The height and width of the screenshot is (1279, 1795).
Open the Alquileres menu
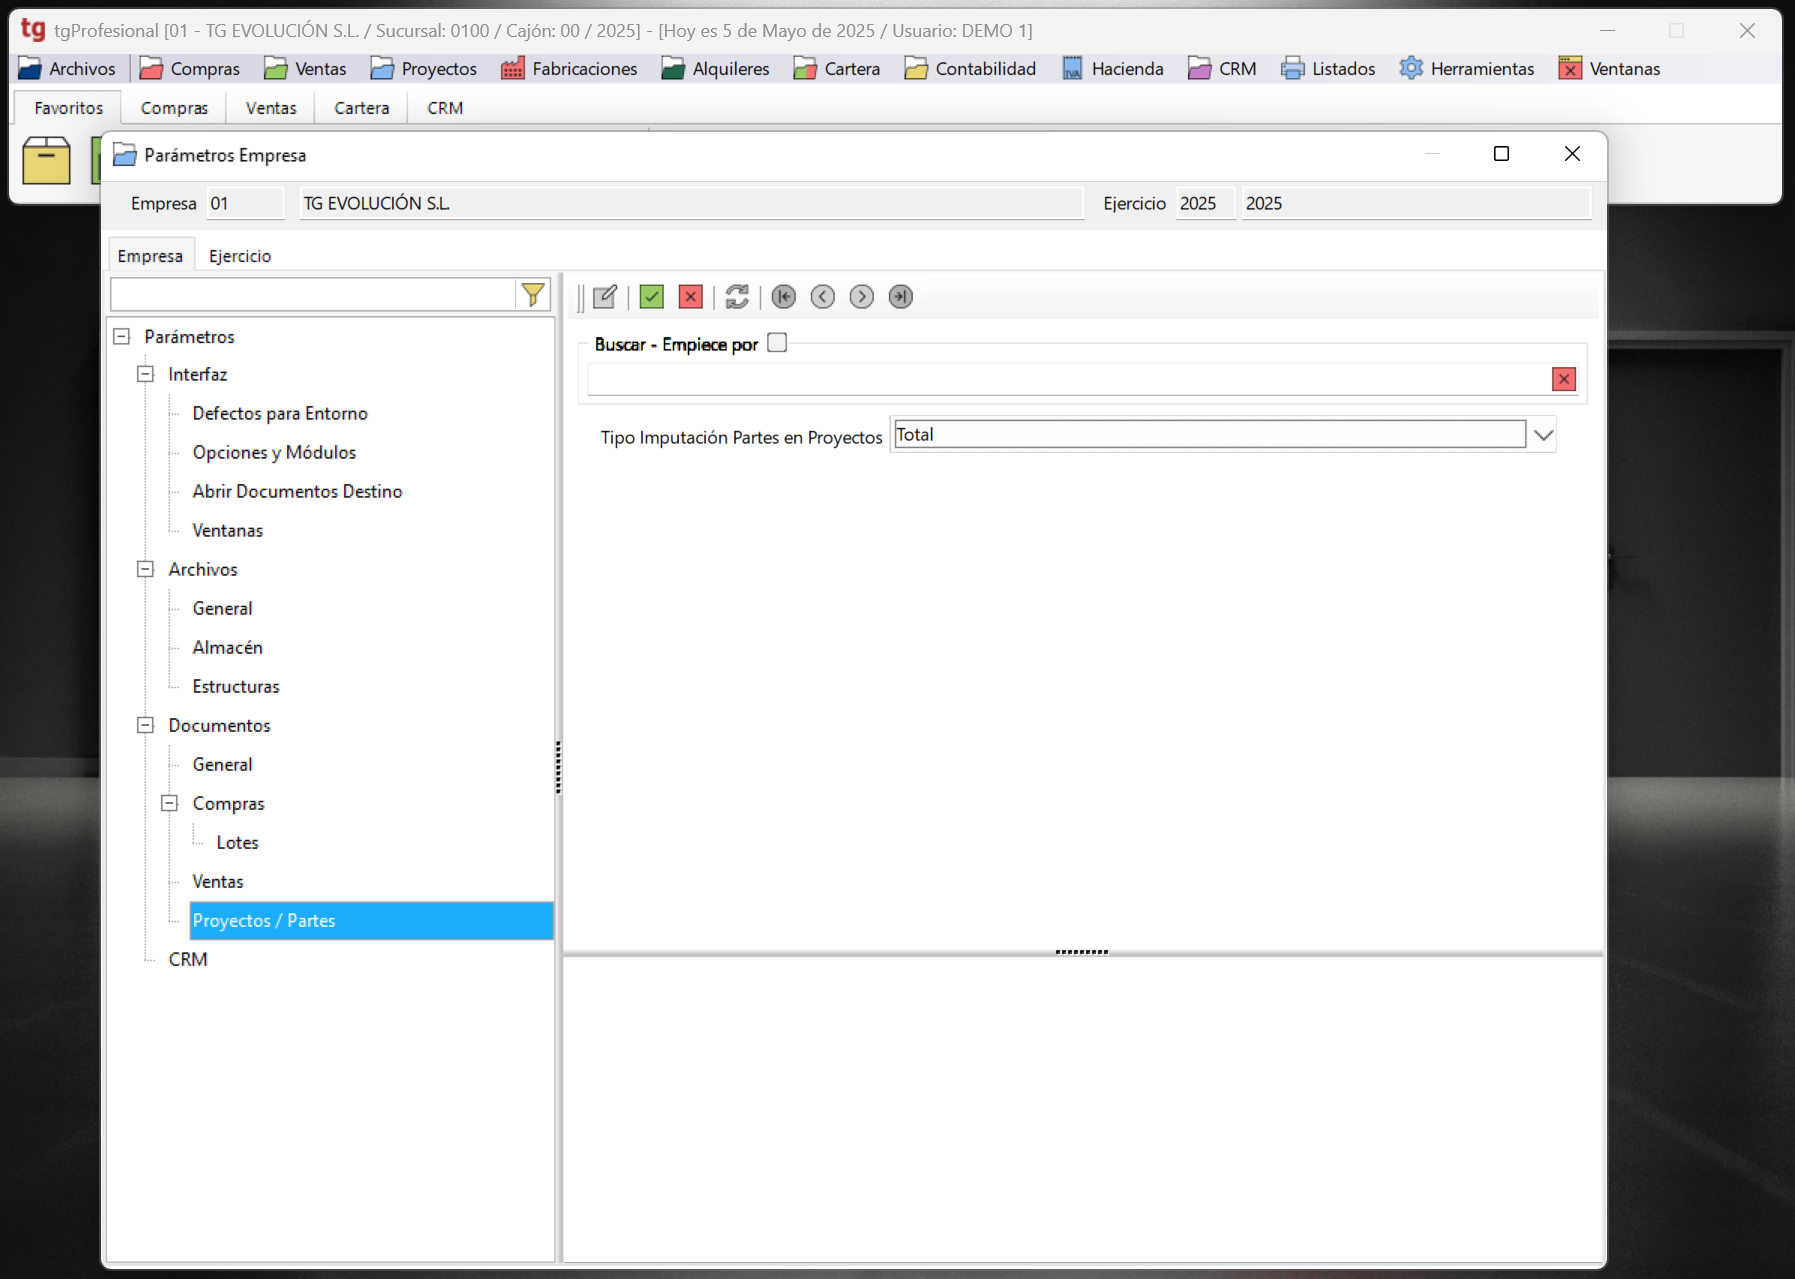(x=715, y=69)
